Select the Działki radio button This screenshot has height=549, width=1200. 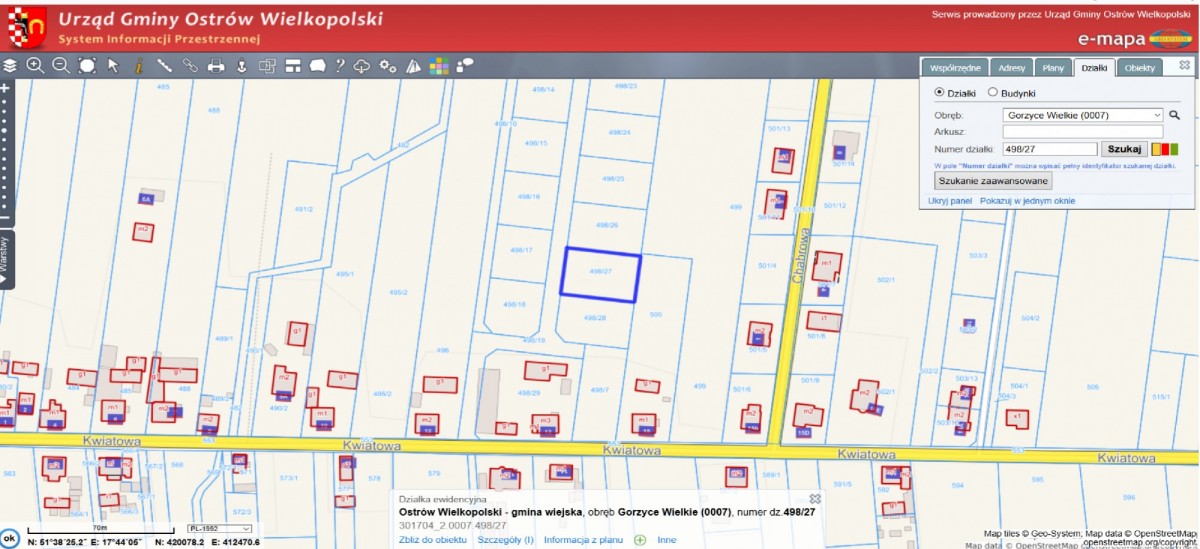point(939,92)
